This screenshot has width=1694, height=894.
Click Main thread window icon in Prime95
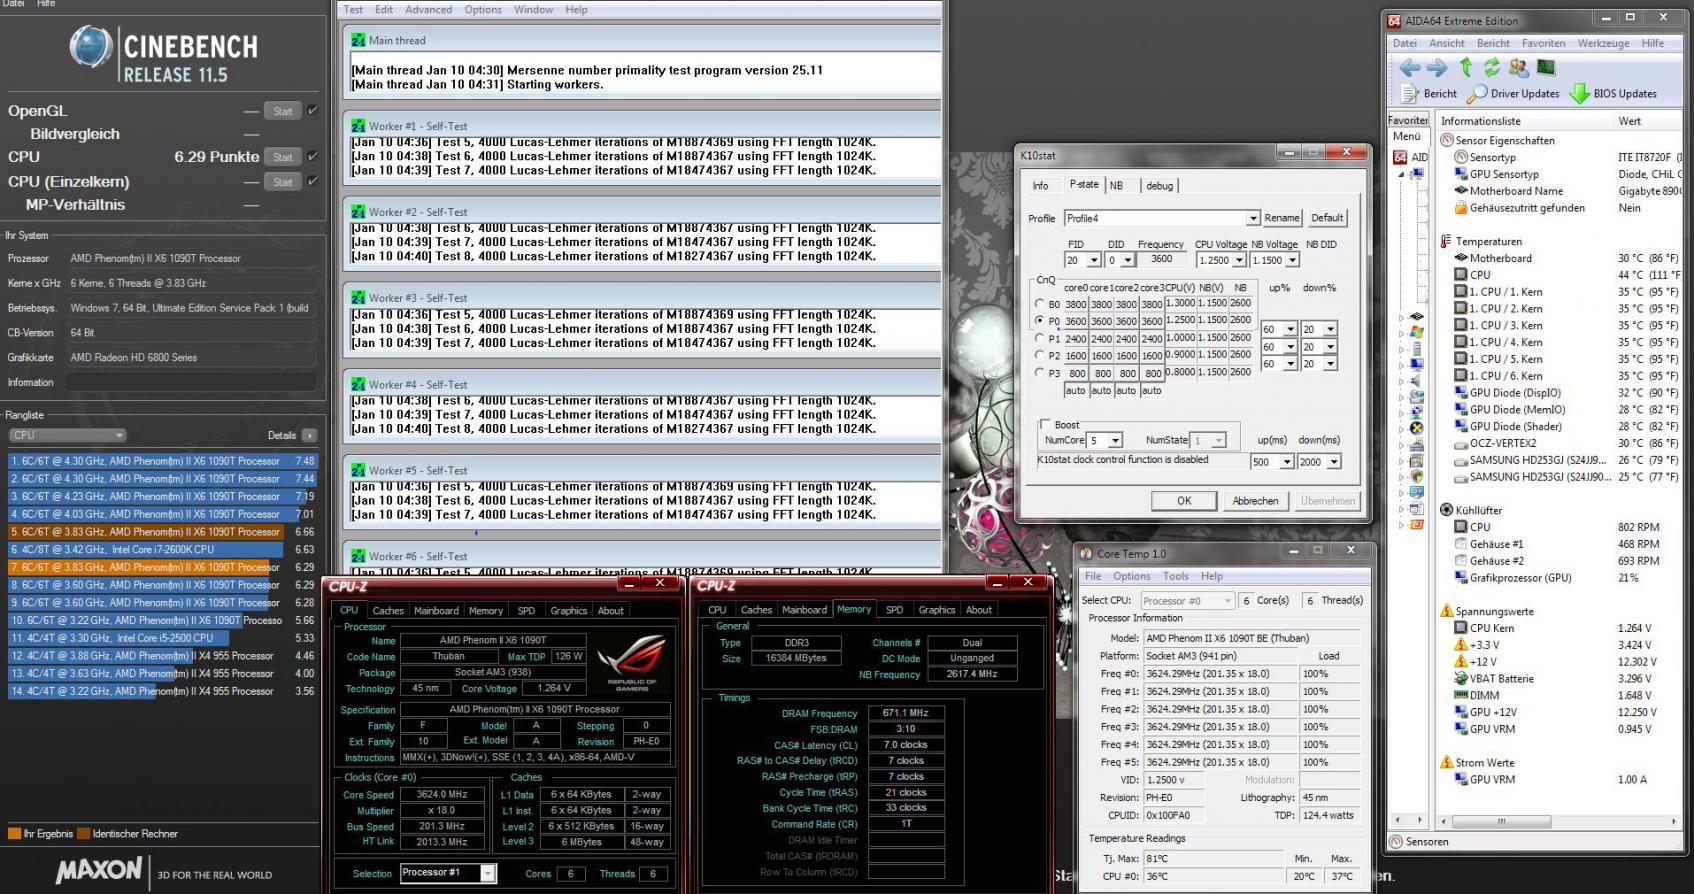(358, 40)
